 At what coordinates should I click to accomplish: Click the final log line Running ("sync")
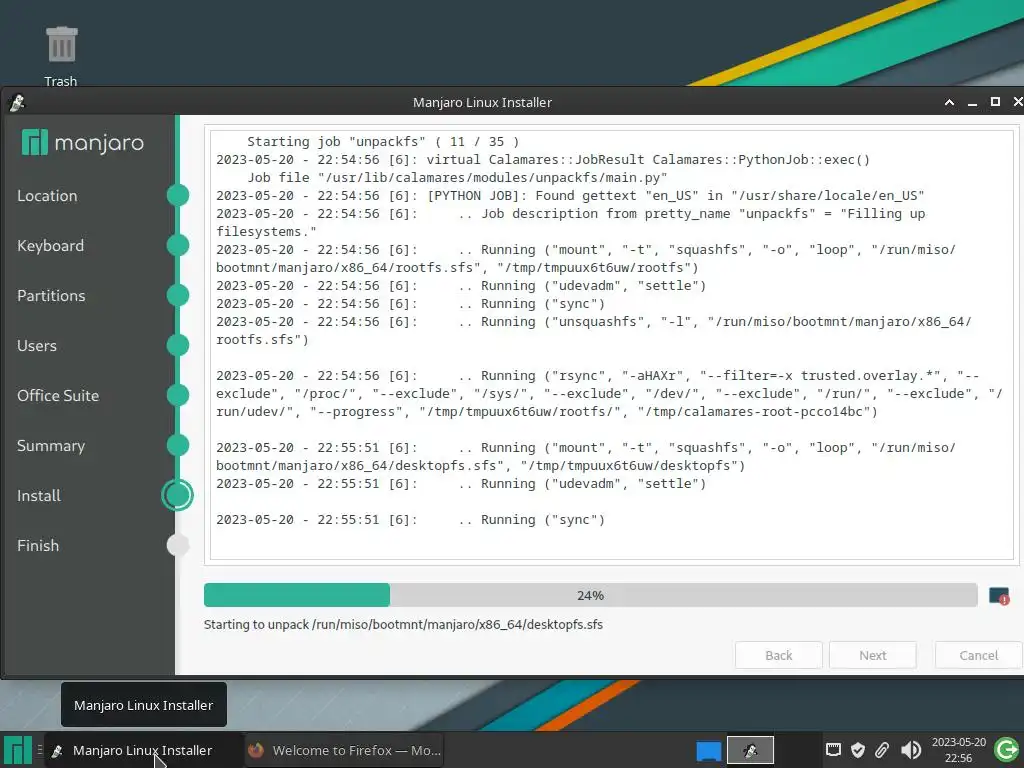click(x=411, y=520)
